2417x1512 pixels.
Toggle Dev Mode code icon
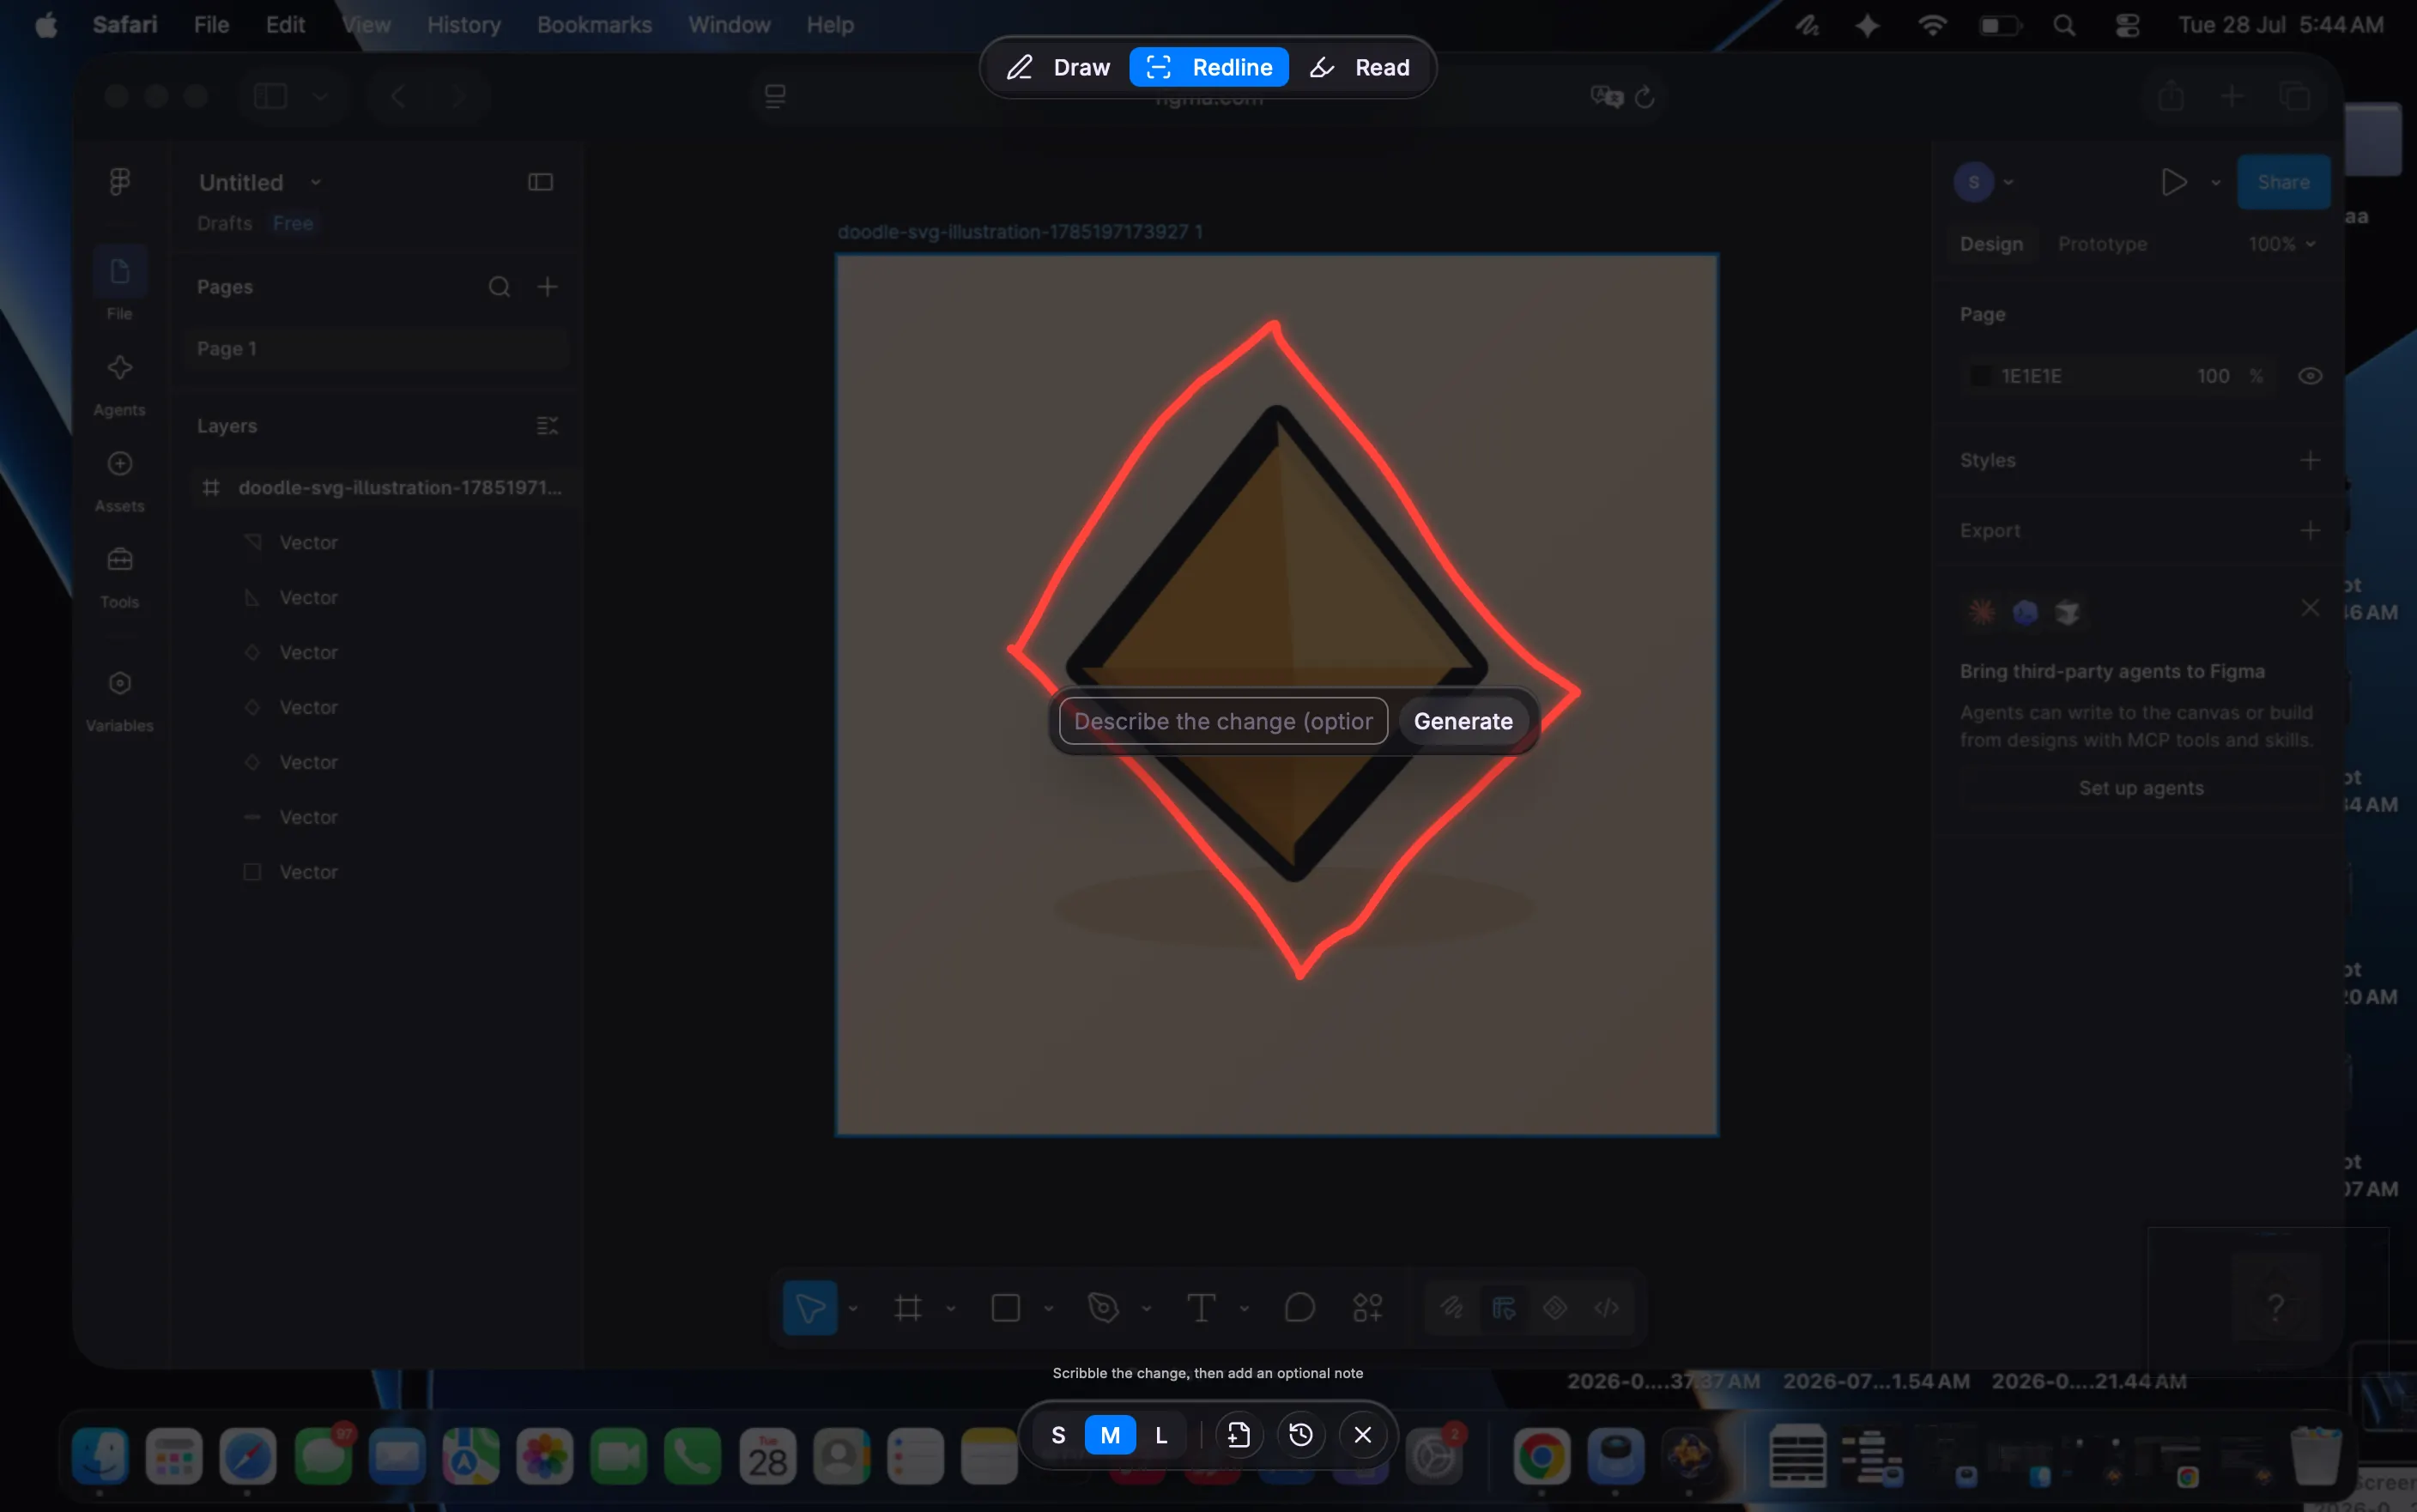1606,1307
